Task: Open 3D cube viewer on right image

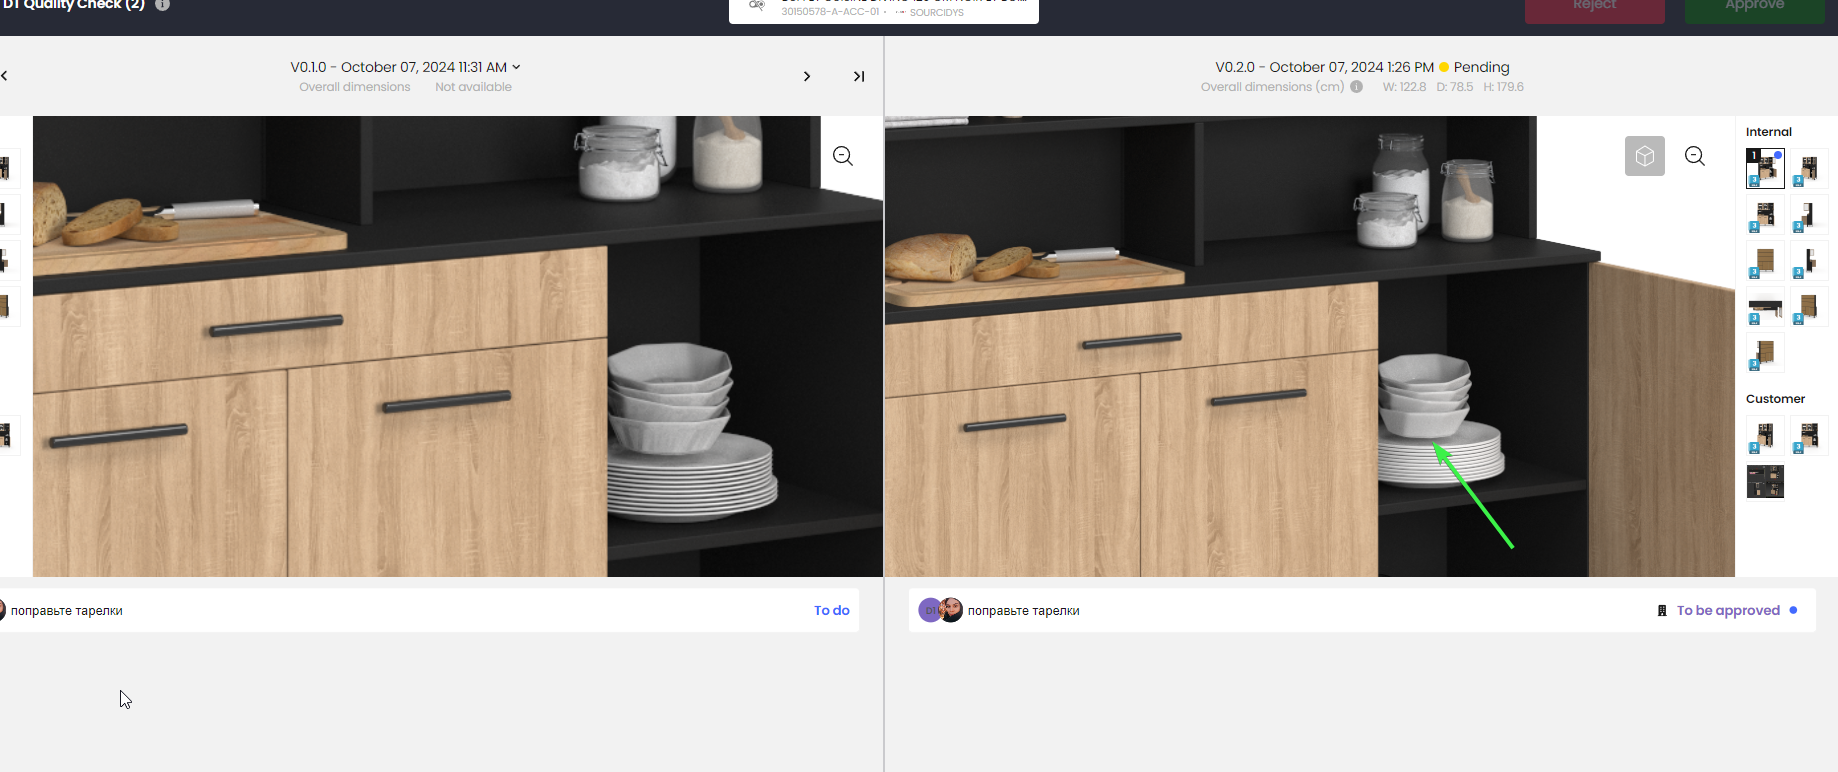Action: tap(1644, 156)
